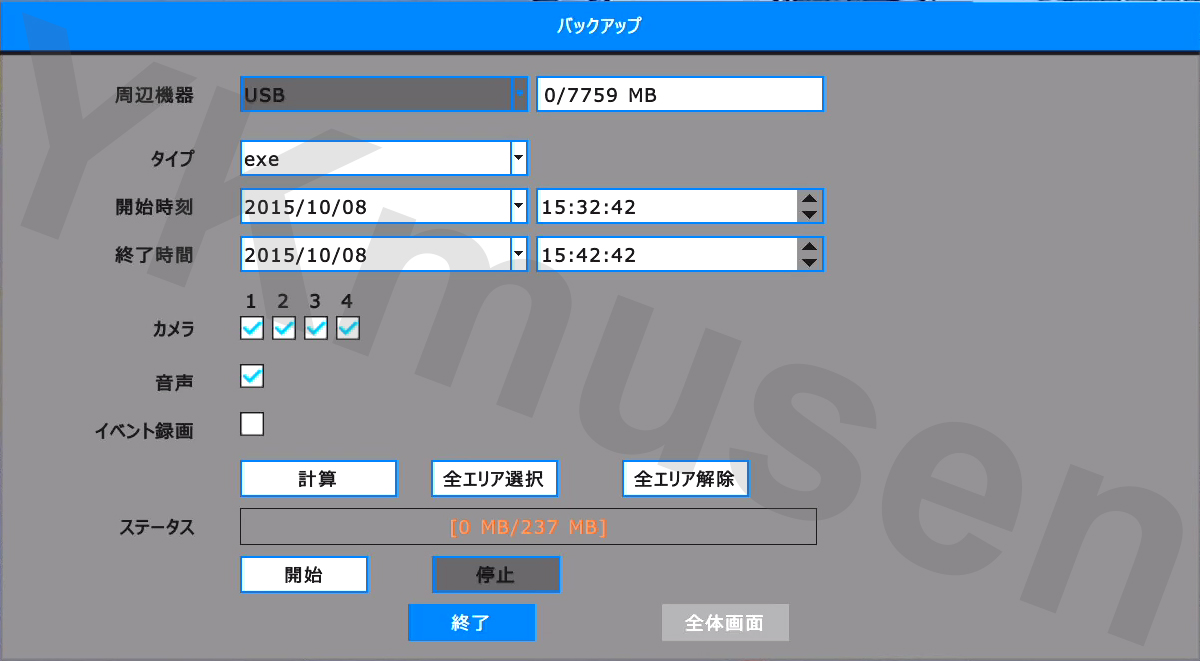Click the 0/7759 MB capacity field

[680, 95]
